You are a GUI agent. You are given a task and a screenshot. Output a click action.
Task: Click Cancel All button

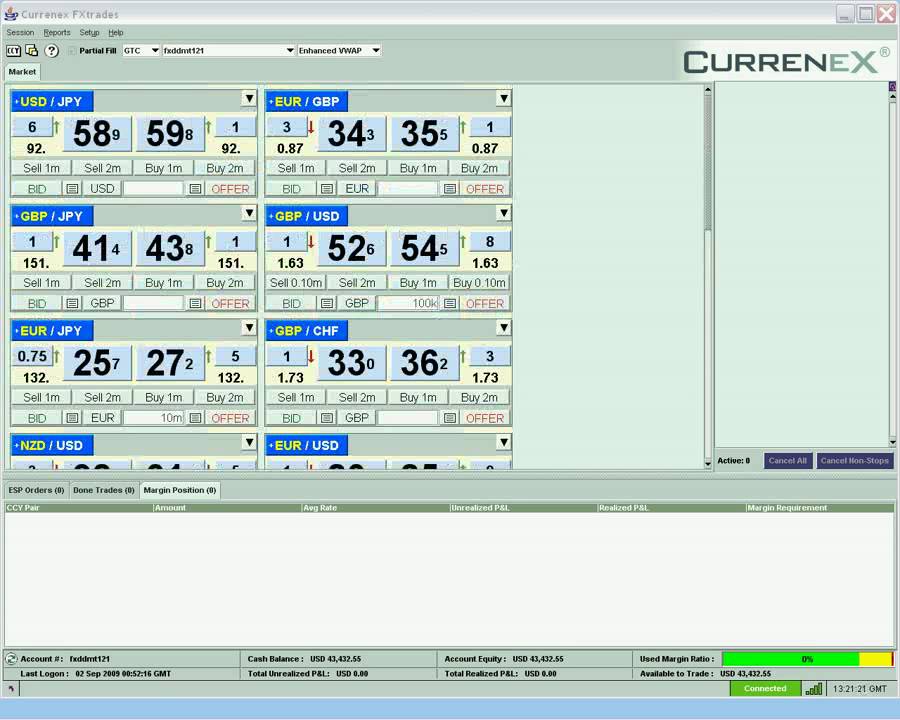coord(788,460)
